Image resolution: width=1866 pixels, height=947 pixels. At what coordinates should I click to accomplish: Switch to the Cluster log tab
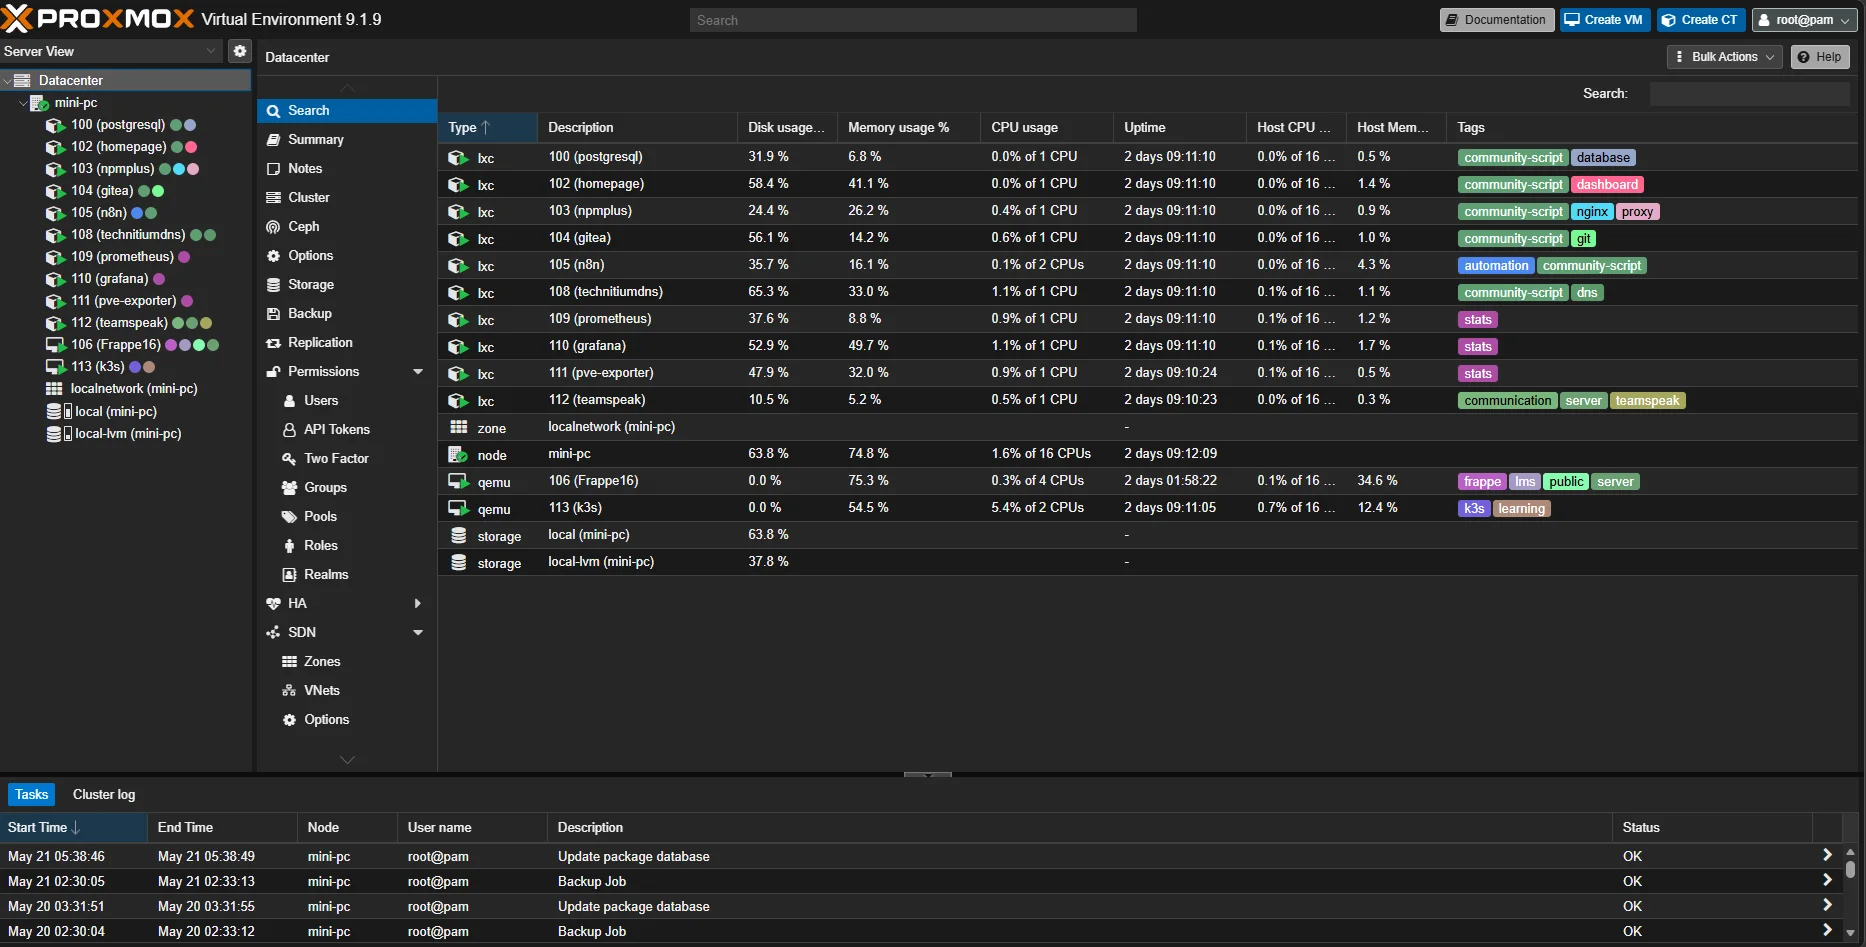click(104, 795)
